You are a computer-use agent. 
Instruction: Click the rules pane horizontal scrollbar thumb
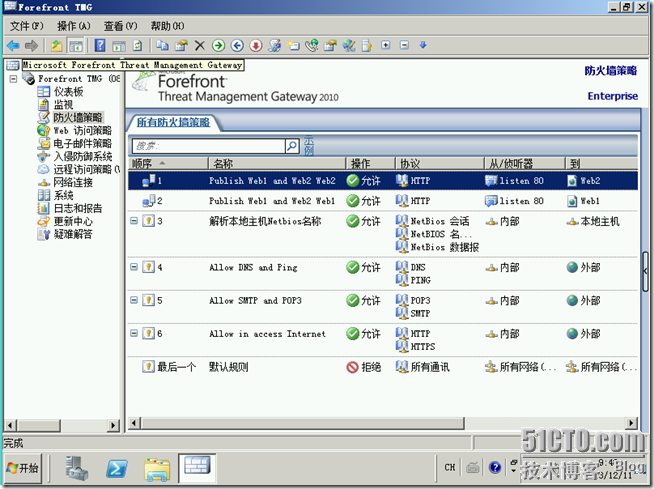[x=303, y=423]
